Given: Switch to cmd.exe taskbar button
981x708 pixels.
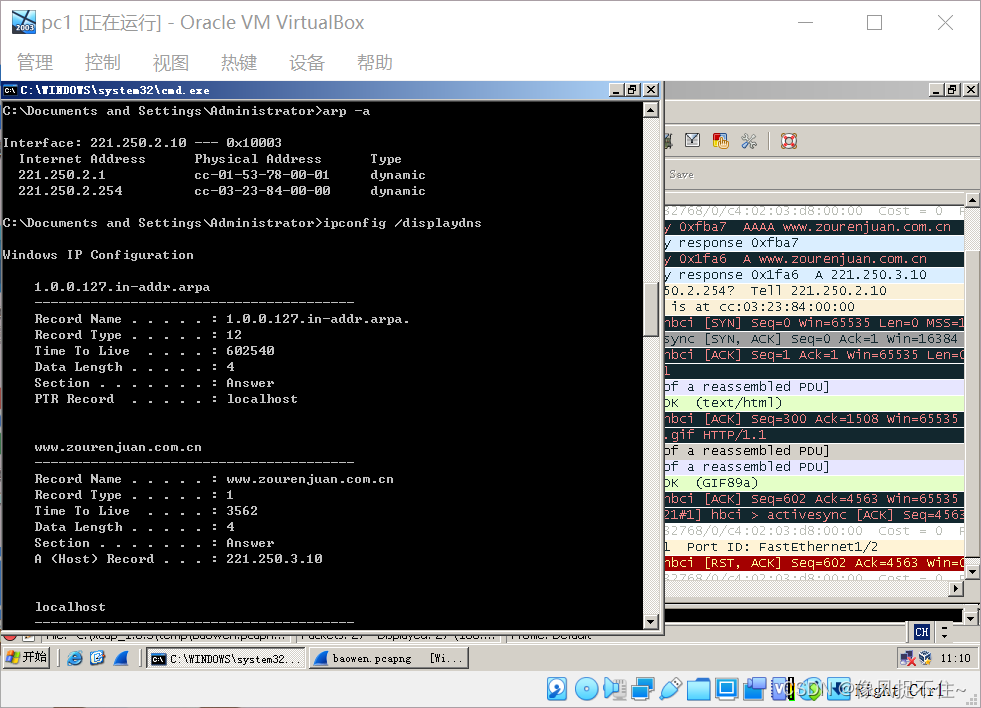Looking at the screenshot, I should pyautogui.click(x=226, y=659).
